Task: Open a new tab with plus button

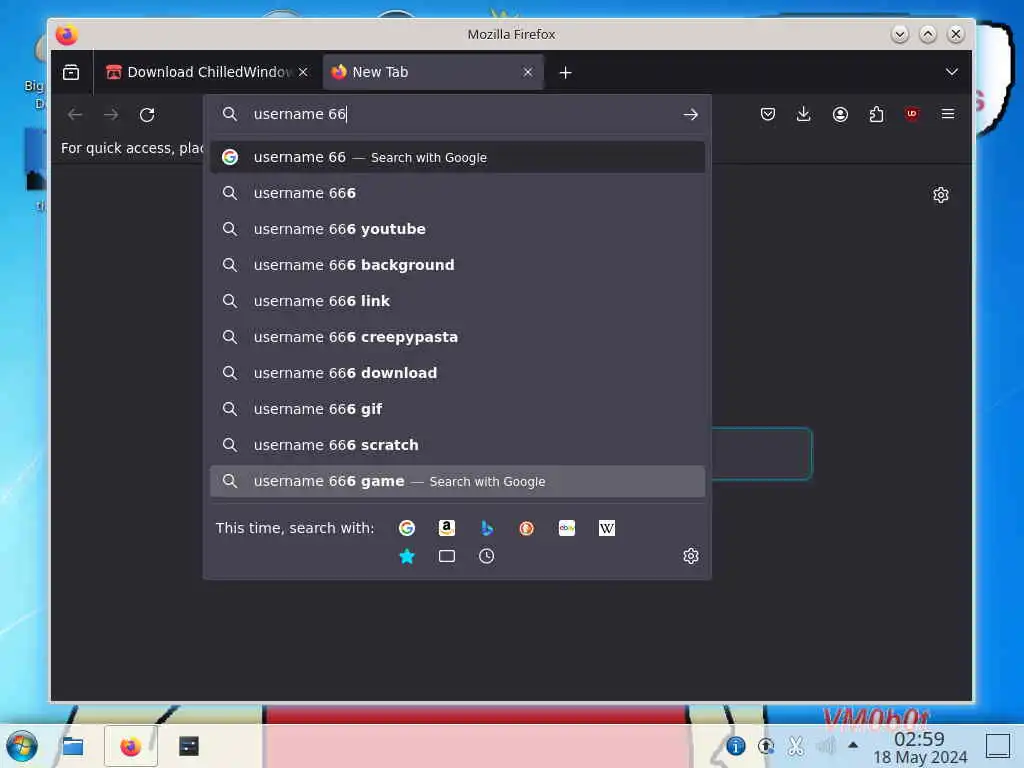Action: tap(566, 72)
